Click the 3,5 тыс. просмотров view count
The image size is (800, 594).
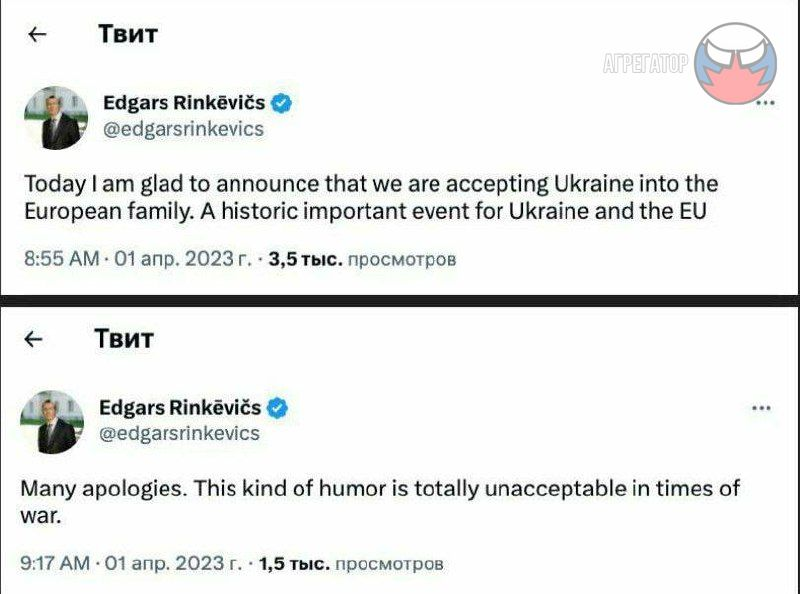tap(363, 259)
